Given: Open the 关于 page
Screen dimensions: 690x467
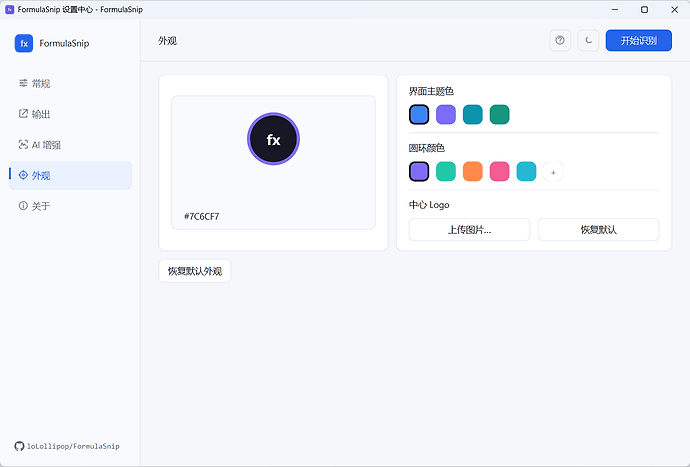Looking at the screenshot, I should (x=70, y=206).
